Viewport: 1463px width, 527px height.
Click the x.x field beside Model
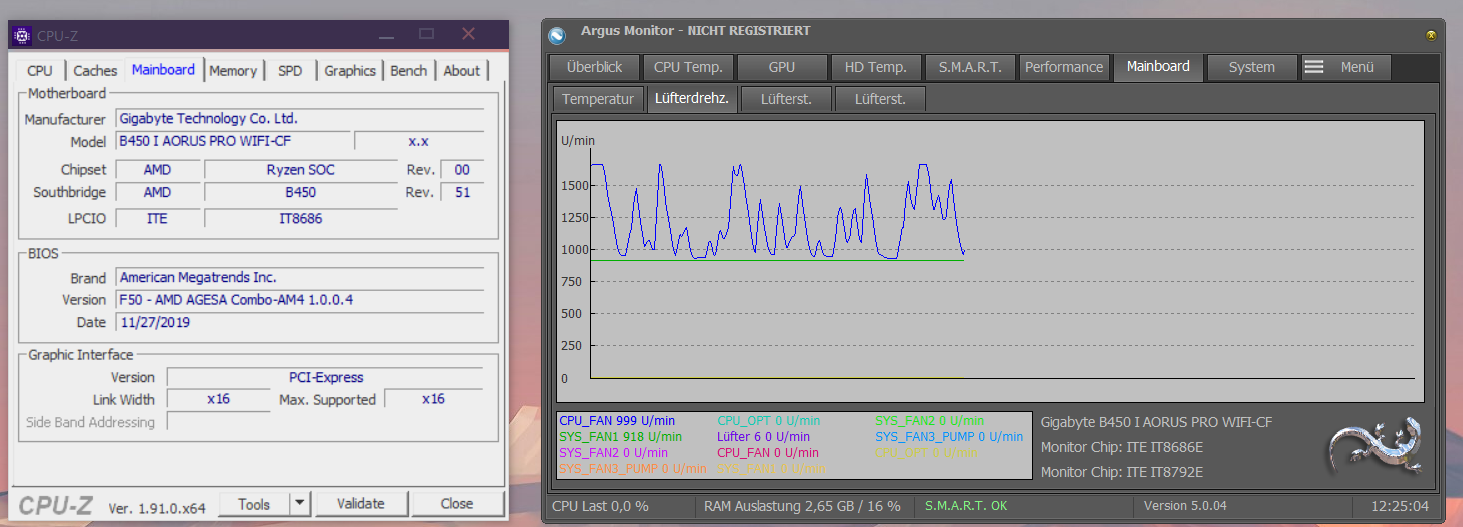pos(419,141)
